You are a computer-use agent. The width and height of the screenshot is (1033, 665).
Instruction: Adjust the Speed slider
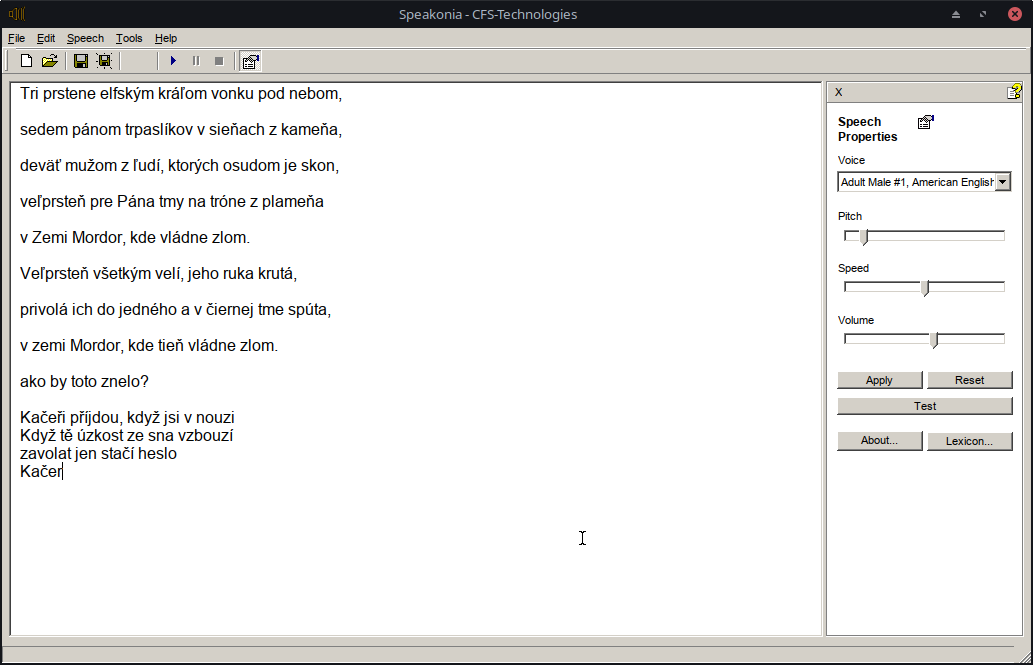926,287
